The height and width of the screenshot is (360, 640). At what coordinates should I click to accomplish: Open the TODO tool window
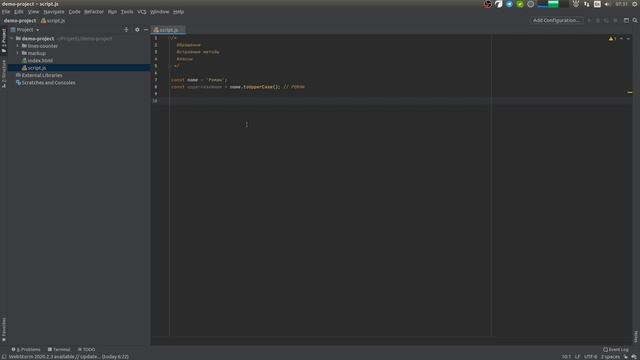86,349
